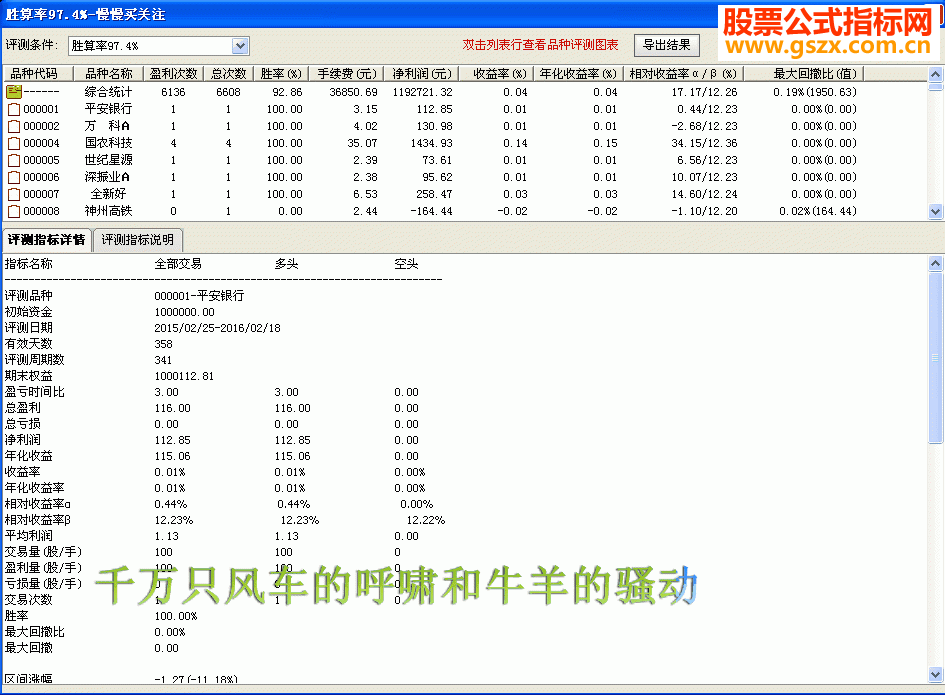Click relative return value 34.15/12.36
The image size is (945, 695).
tap(705, 143)
